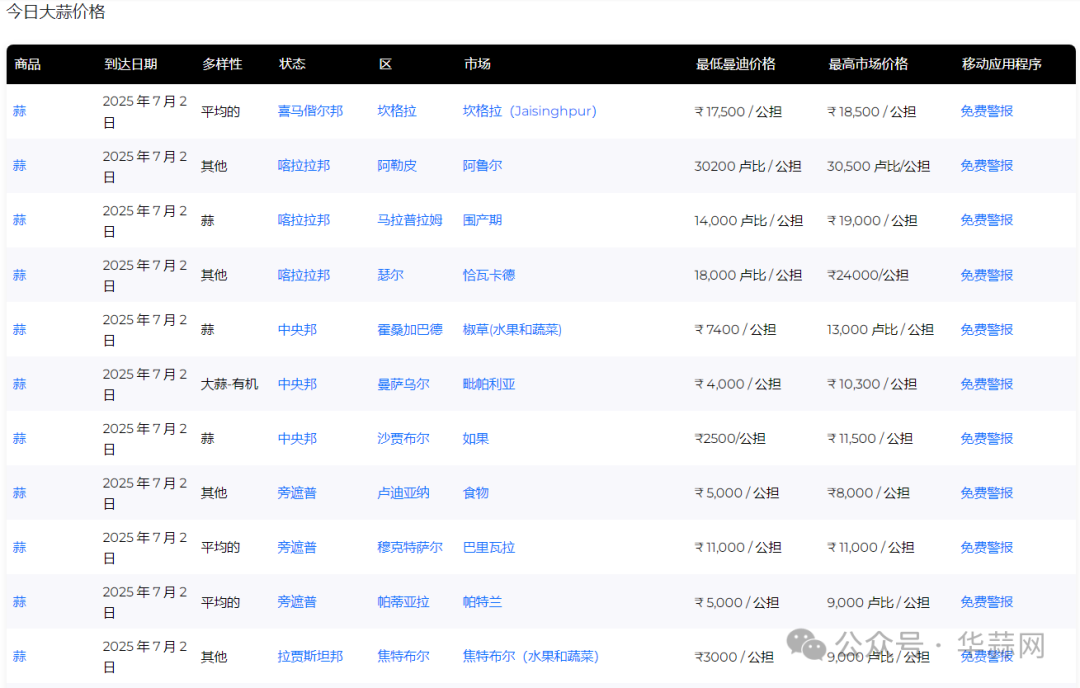This screenshot has height=688, width=1080.
Task: Open the 喜马偕尔邦 state link
Action: coord(310,111)
